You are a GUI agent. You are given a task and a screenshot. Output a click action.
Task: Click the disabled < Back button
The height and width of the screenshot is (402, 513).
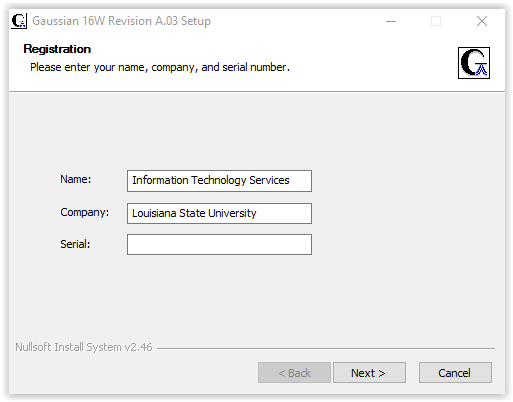pos(294,373)
